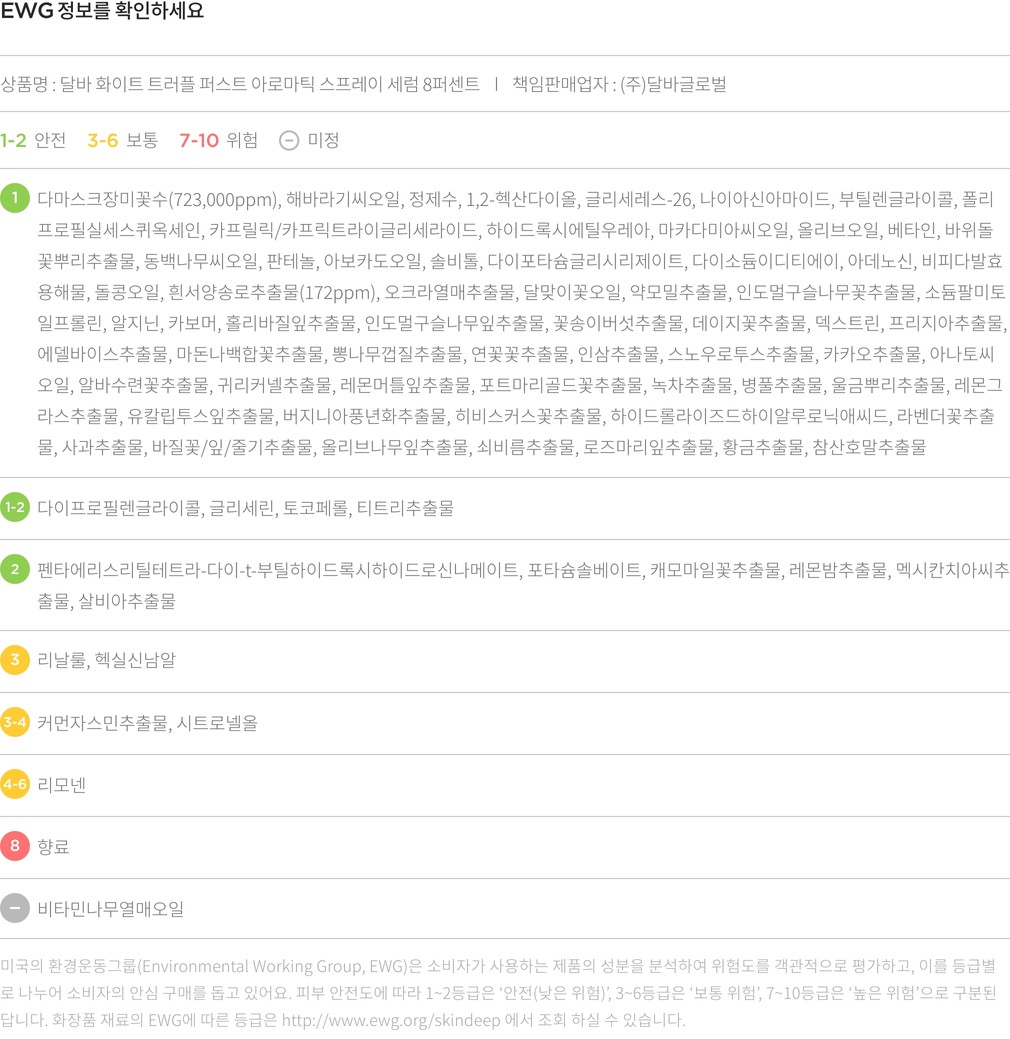The image size is (1010, 1039).
Task: Click the 리모넨 ingredient text
Action: point(62,785)
